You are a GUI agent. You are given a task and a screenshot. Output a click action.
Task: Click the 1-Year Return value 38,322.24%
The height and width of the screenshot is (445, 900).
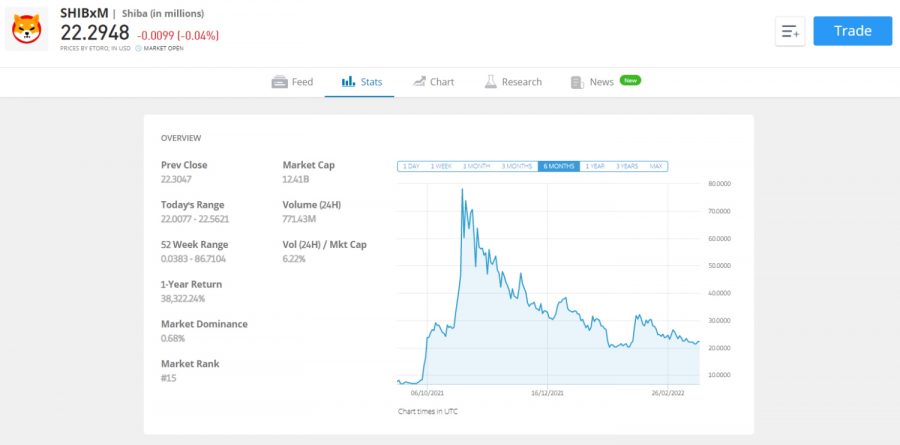click(183, 299)
